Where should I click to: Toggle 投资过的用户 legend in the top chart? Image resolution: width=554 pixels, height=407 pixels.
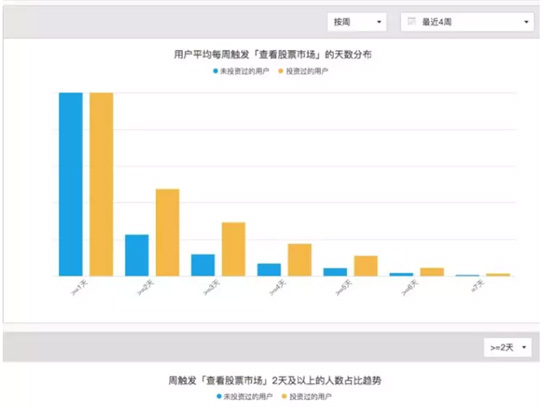tap(303, 71)
